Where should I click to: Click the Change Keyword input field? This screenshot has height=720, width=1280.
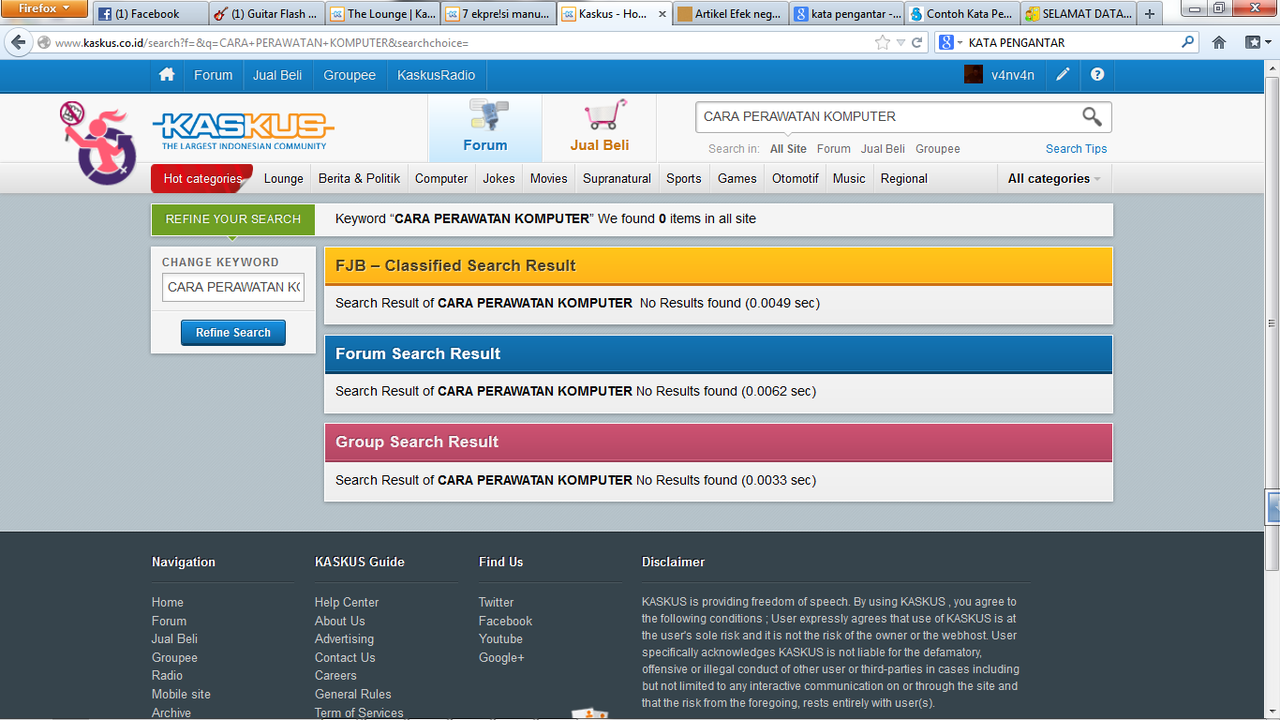tap(233, 287)
